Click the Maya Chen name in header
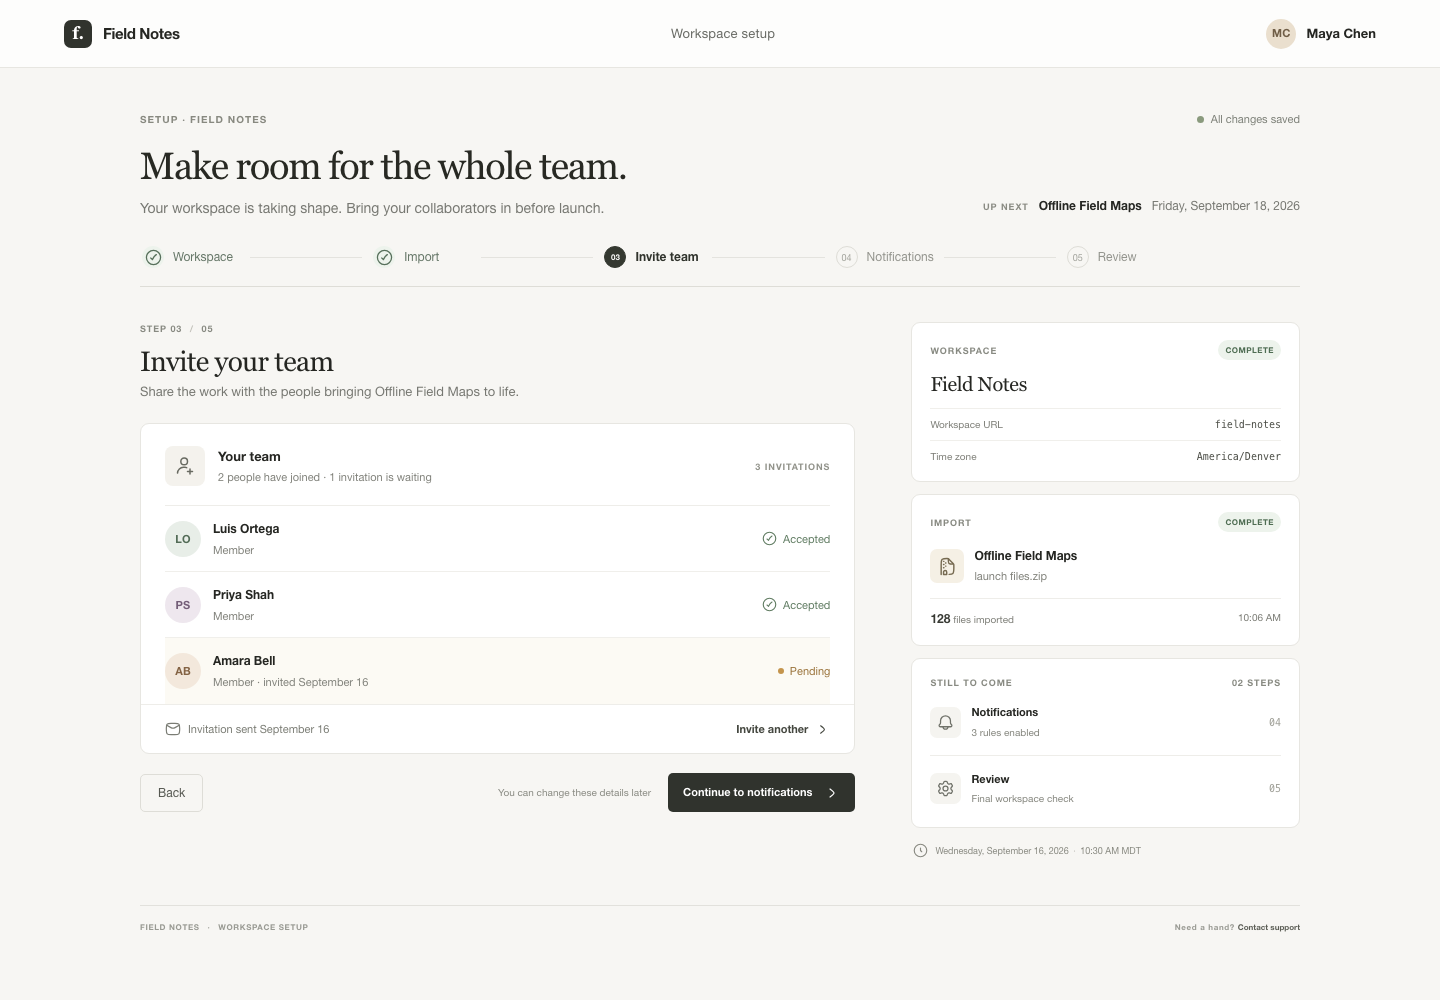 [x=1341, y=34]
